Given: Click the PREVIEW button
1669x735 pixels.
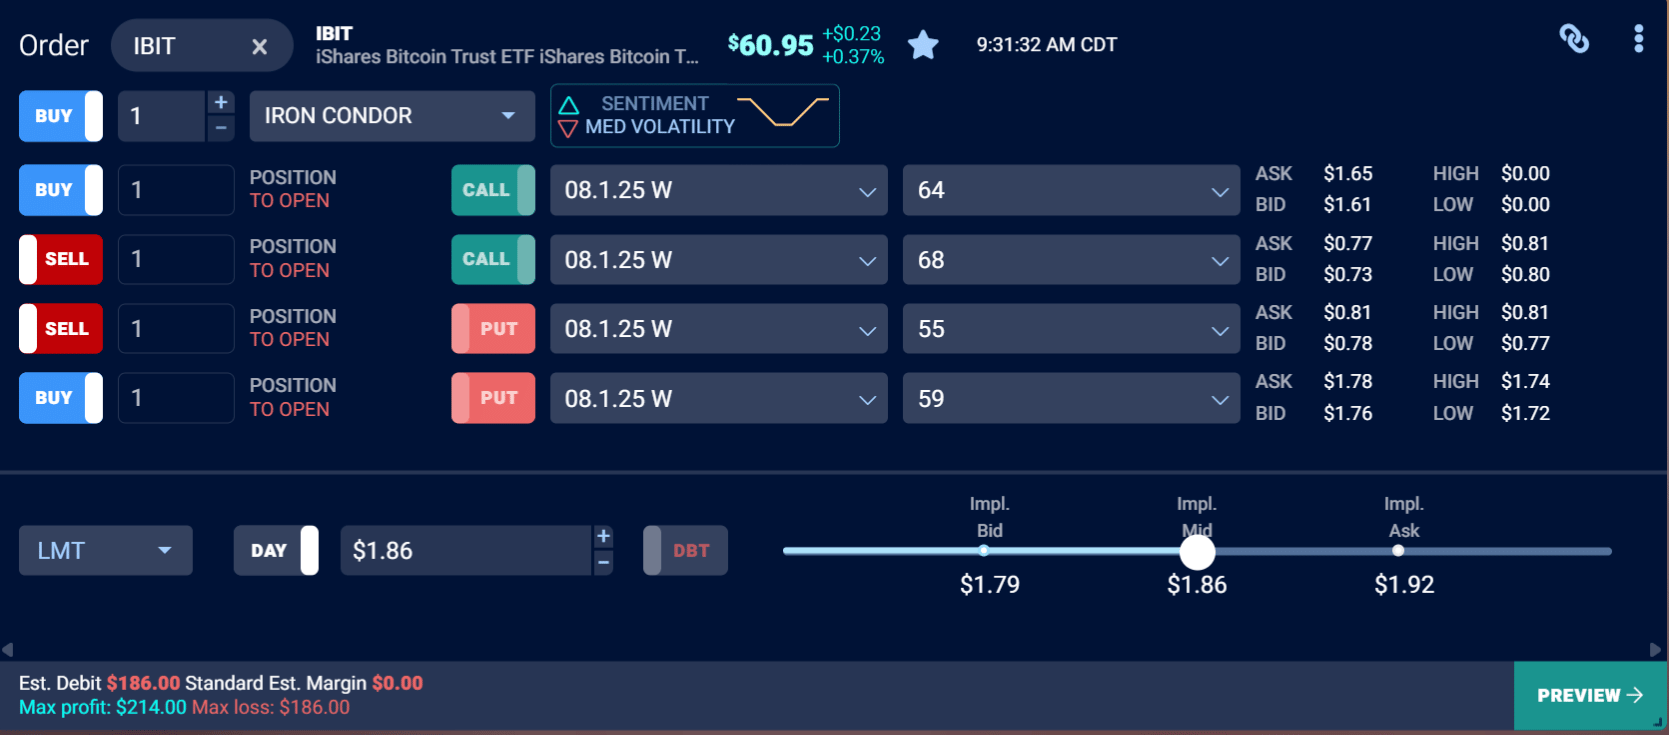Looking at the screenshot, I should (x=1589, y=695).
